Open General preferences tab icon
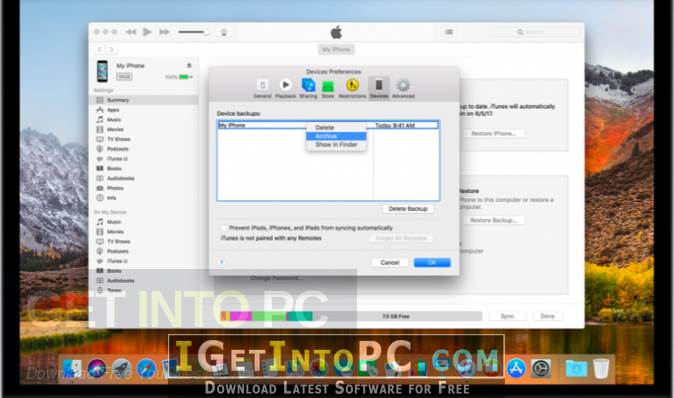674x398 pixels. coord(262,88)
